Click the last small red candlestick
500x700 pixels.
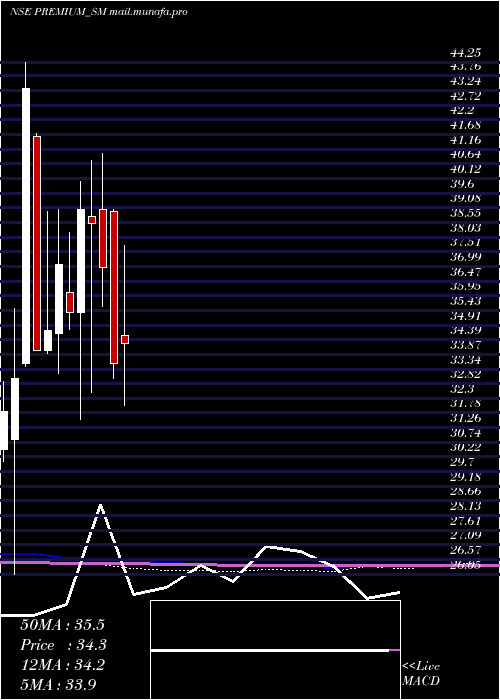tap(125, 340)
